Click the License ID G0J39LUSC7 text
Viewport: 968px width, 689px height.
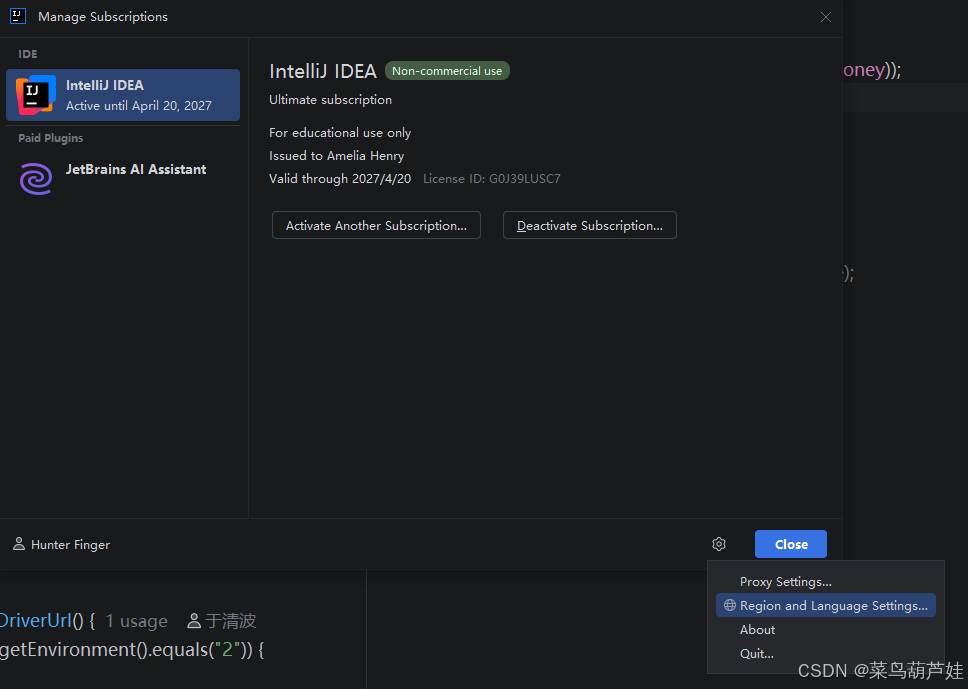tap(492, 178)
